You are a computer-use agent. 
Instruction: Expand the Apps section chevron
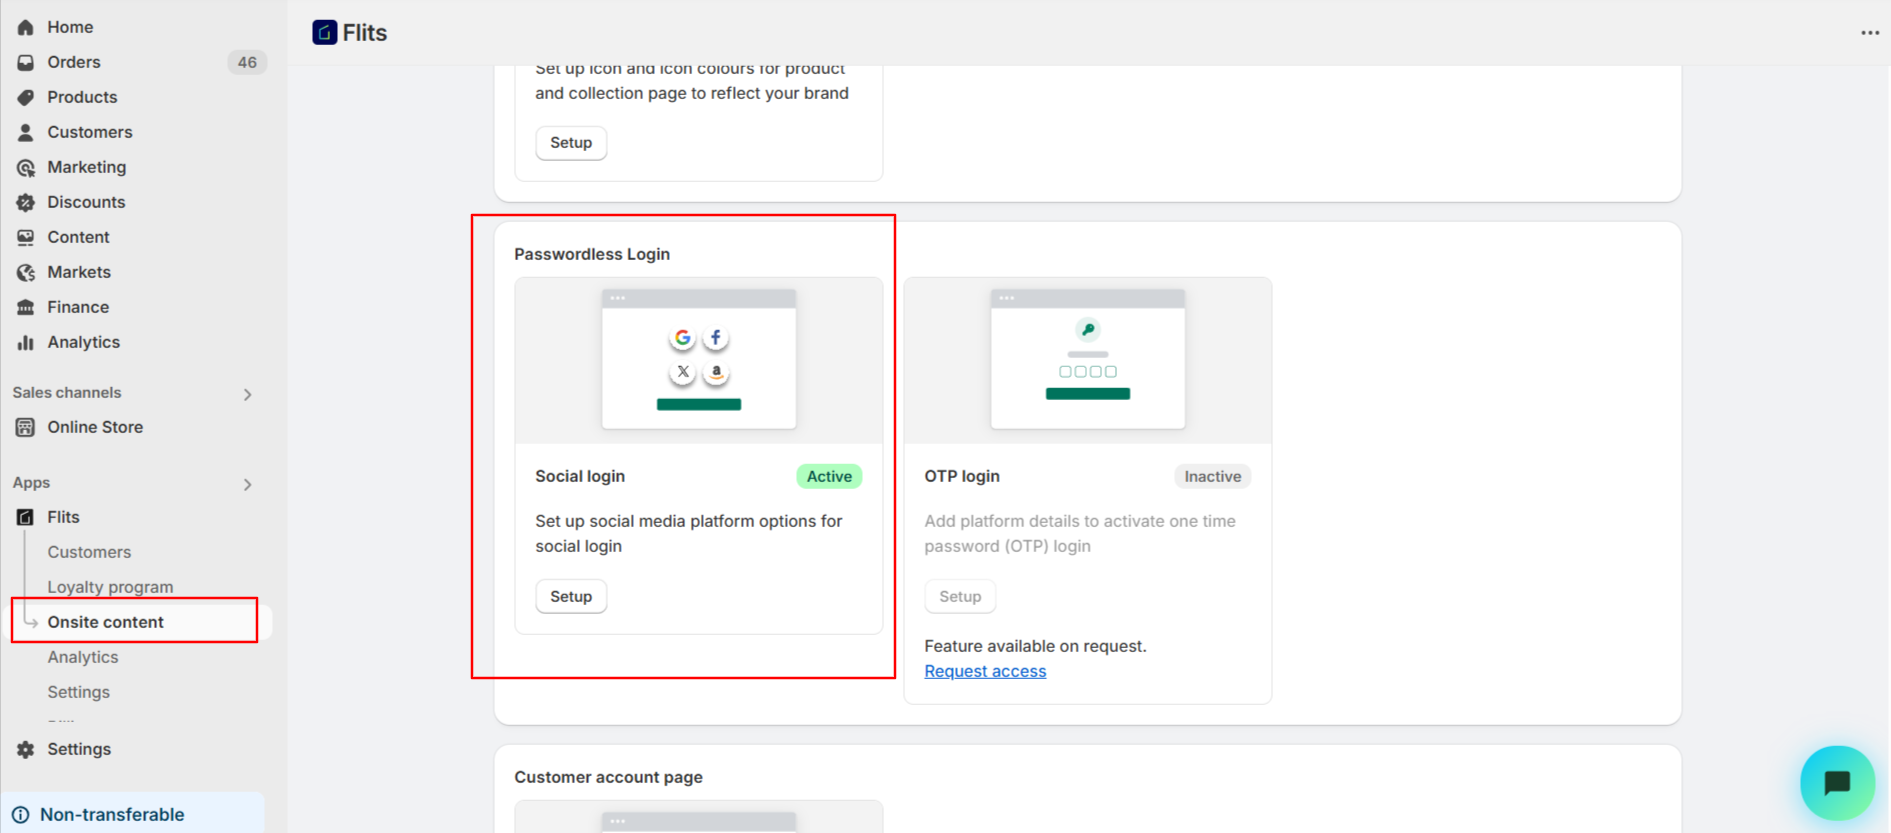coord(248,484)
